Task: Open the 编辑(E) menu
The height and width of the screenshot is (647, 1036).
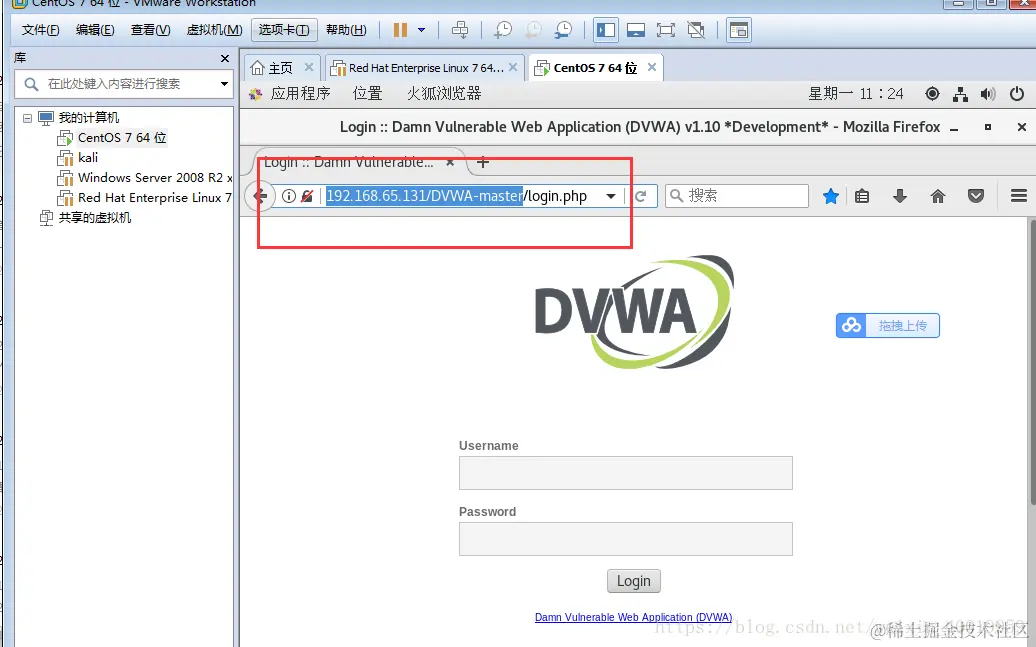Action: (x=95, y=30)
